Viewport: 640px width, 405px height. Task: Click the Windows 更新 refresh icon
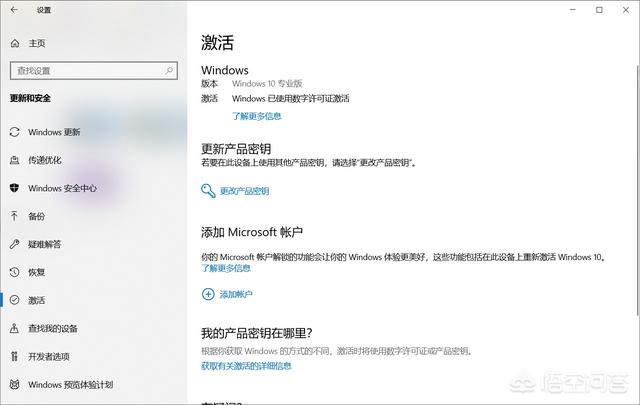[x=15, y=132]
